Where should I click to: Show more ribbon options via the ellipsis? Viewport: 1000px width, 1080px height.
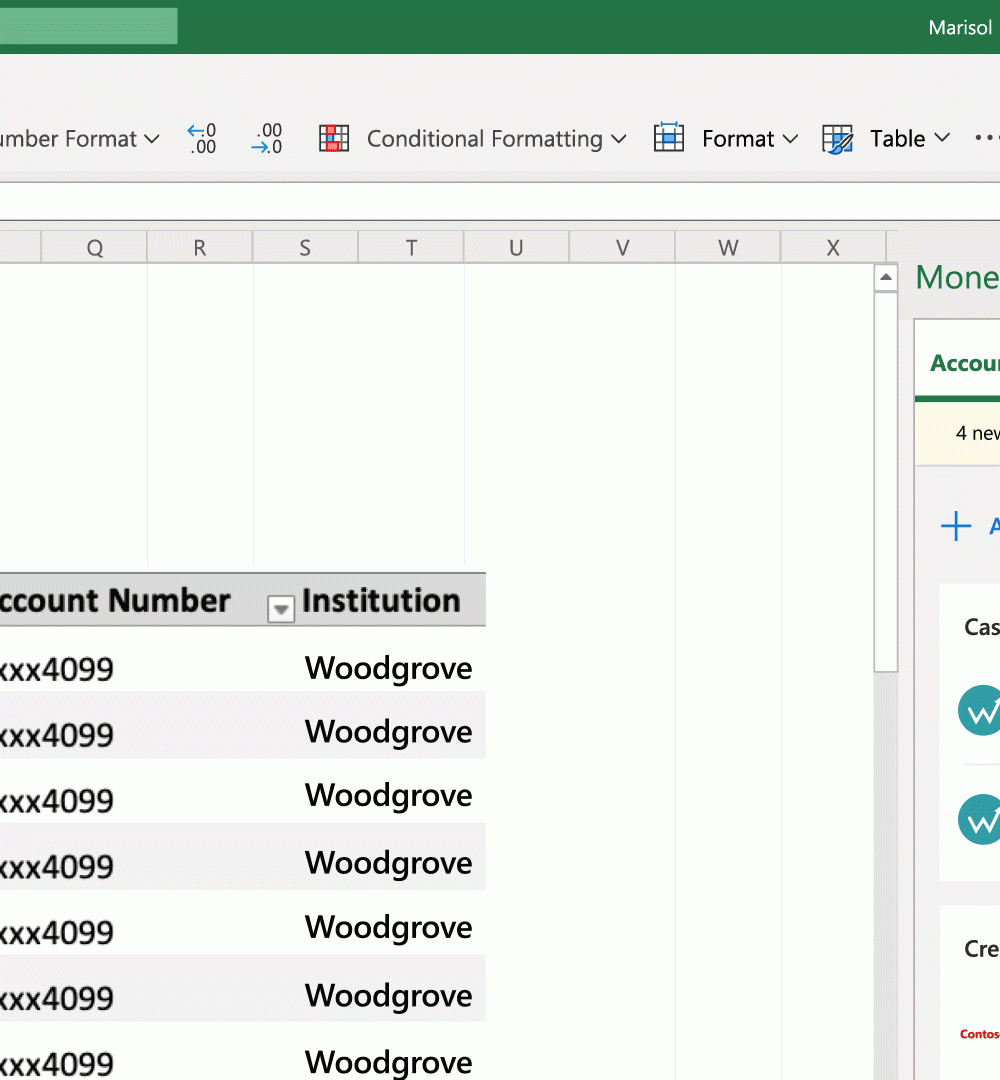click(x=986, y=138)
